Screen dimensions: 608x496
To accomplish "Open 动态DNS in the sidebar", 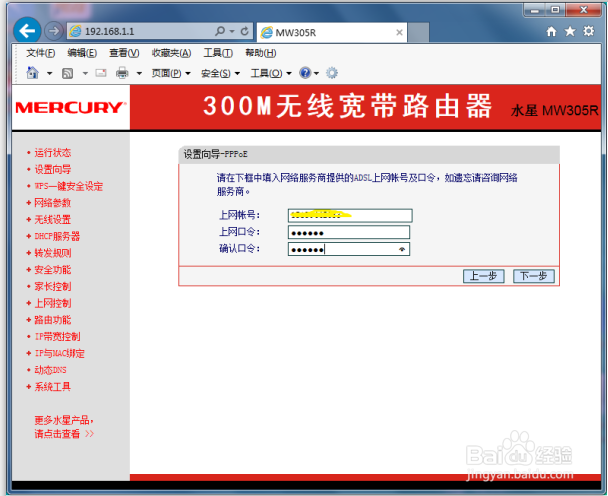I will (x=50, y=370).
